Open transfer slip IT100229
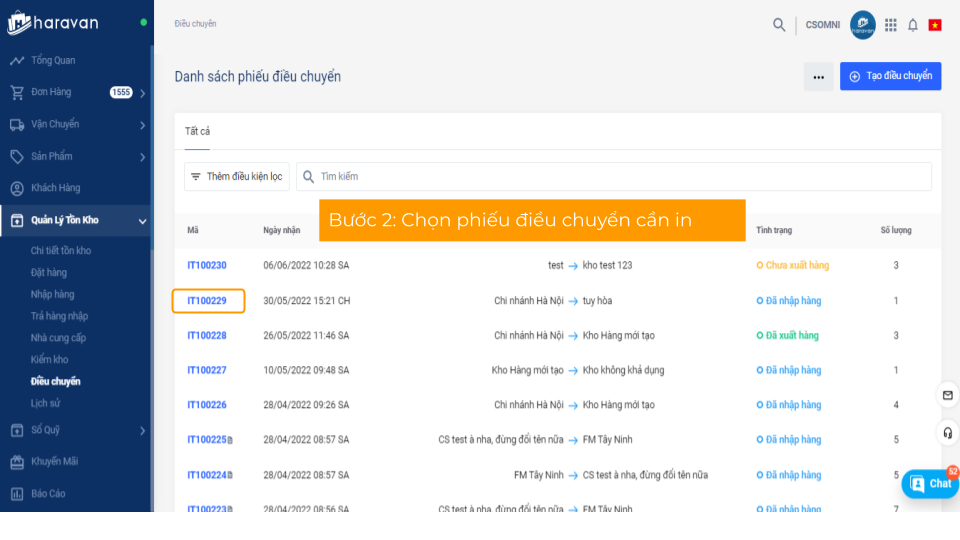 [207, 301]
